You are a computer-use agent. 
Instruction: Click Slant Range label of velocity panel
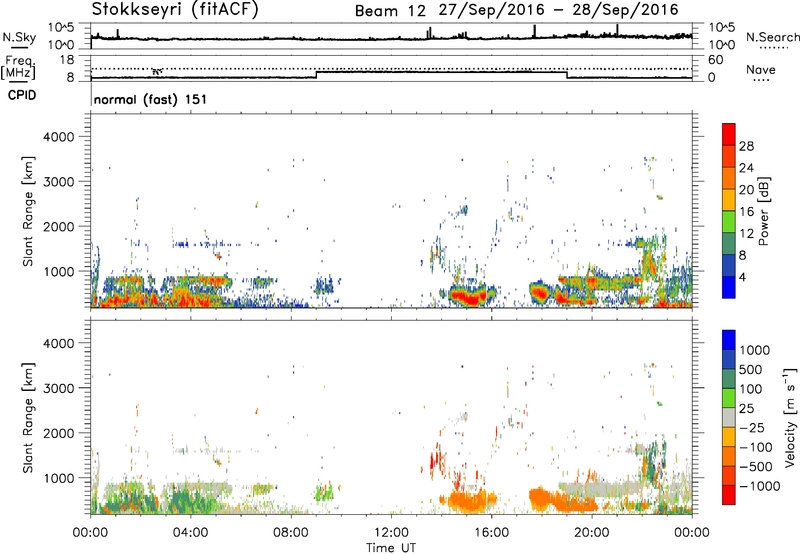[x=28, y=417]
